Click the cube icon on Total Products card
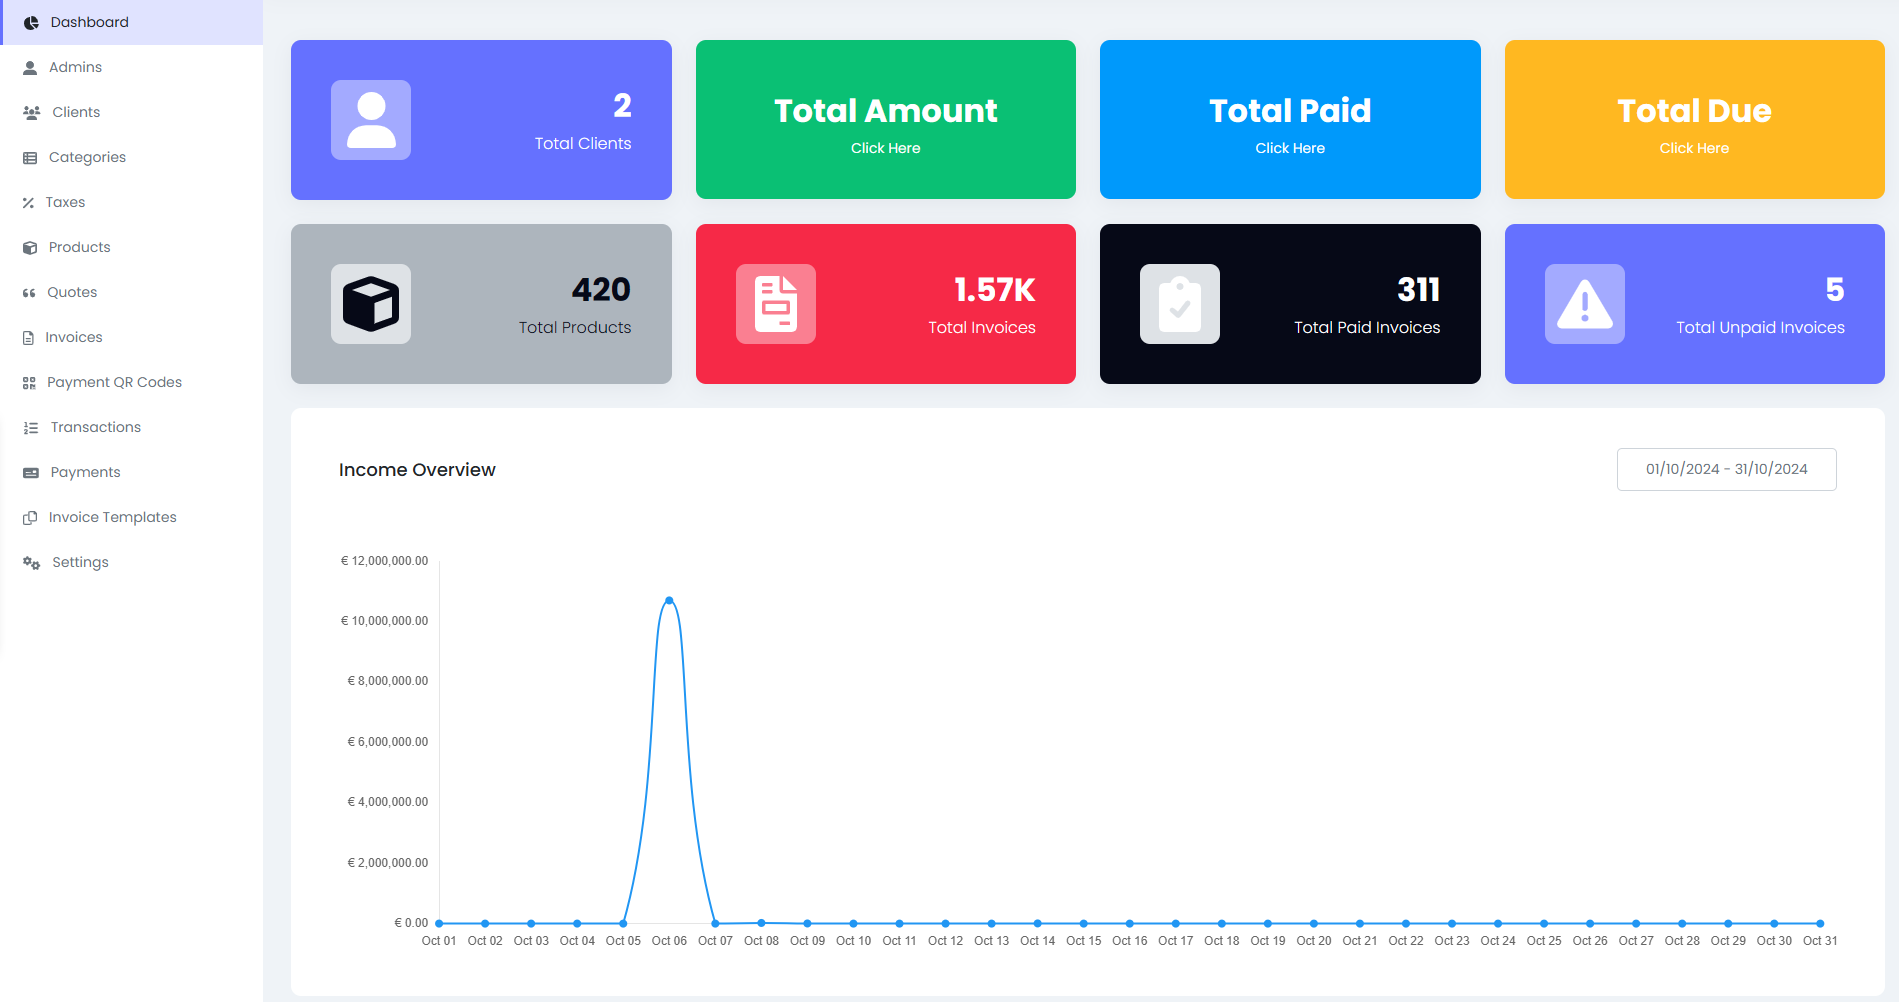The height and width of the screenshot is (1002, 1899). point(371,304)
